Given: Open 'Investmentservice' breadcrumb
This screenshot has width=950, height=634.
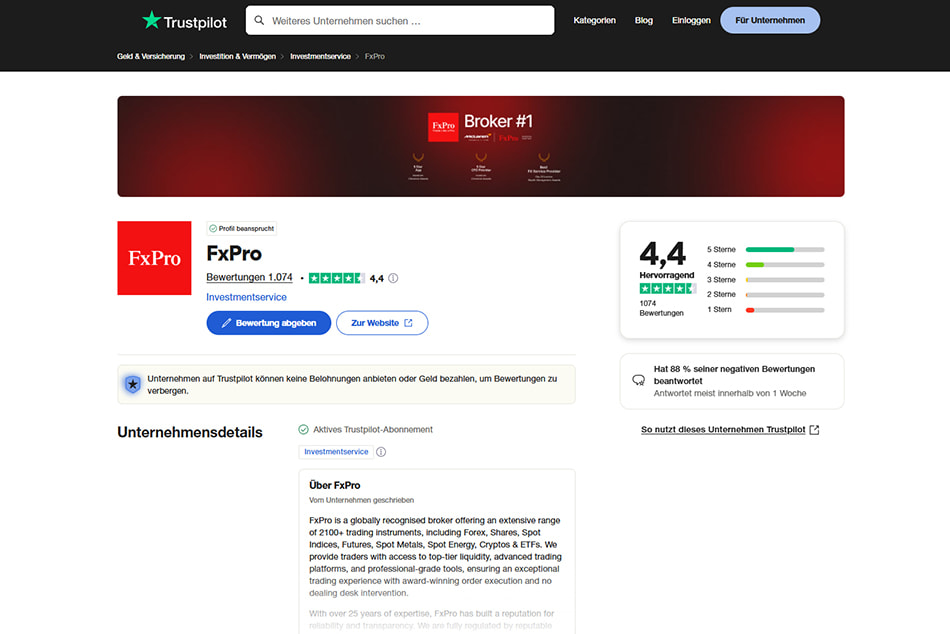Looking at the screenshot, I should [321, 56].
